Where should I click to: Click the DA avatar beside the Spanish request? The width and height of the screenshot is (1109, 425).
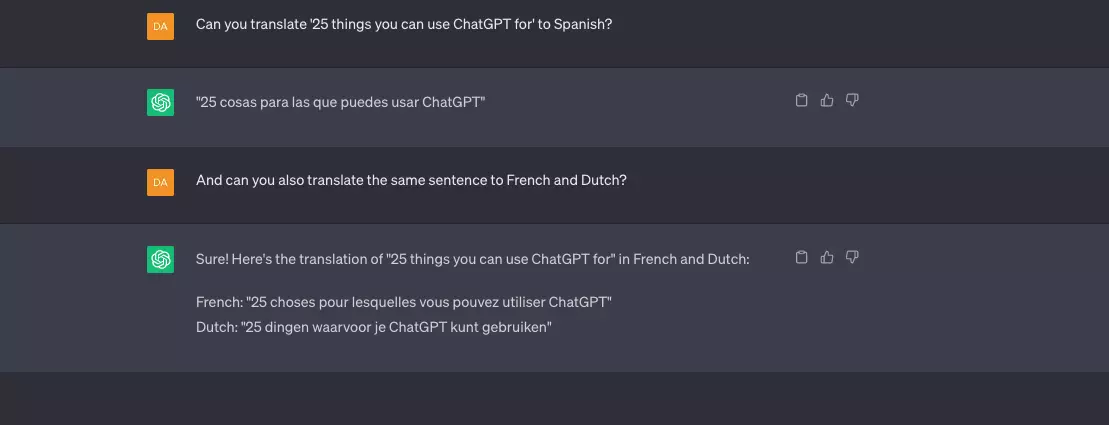(161, 26)
